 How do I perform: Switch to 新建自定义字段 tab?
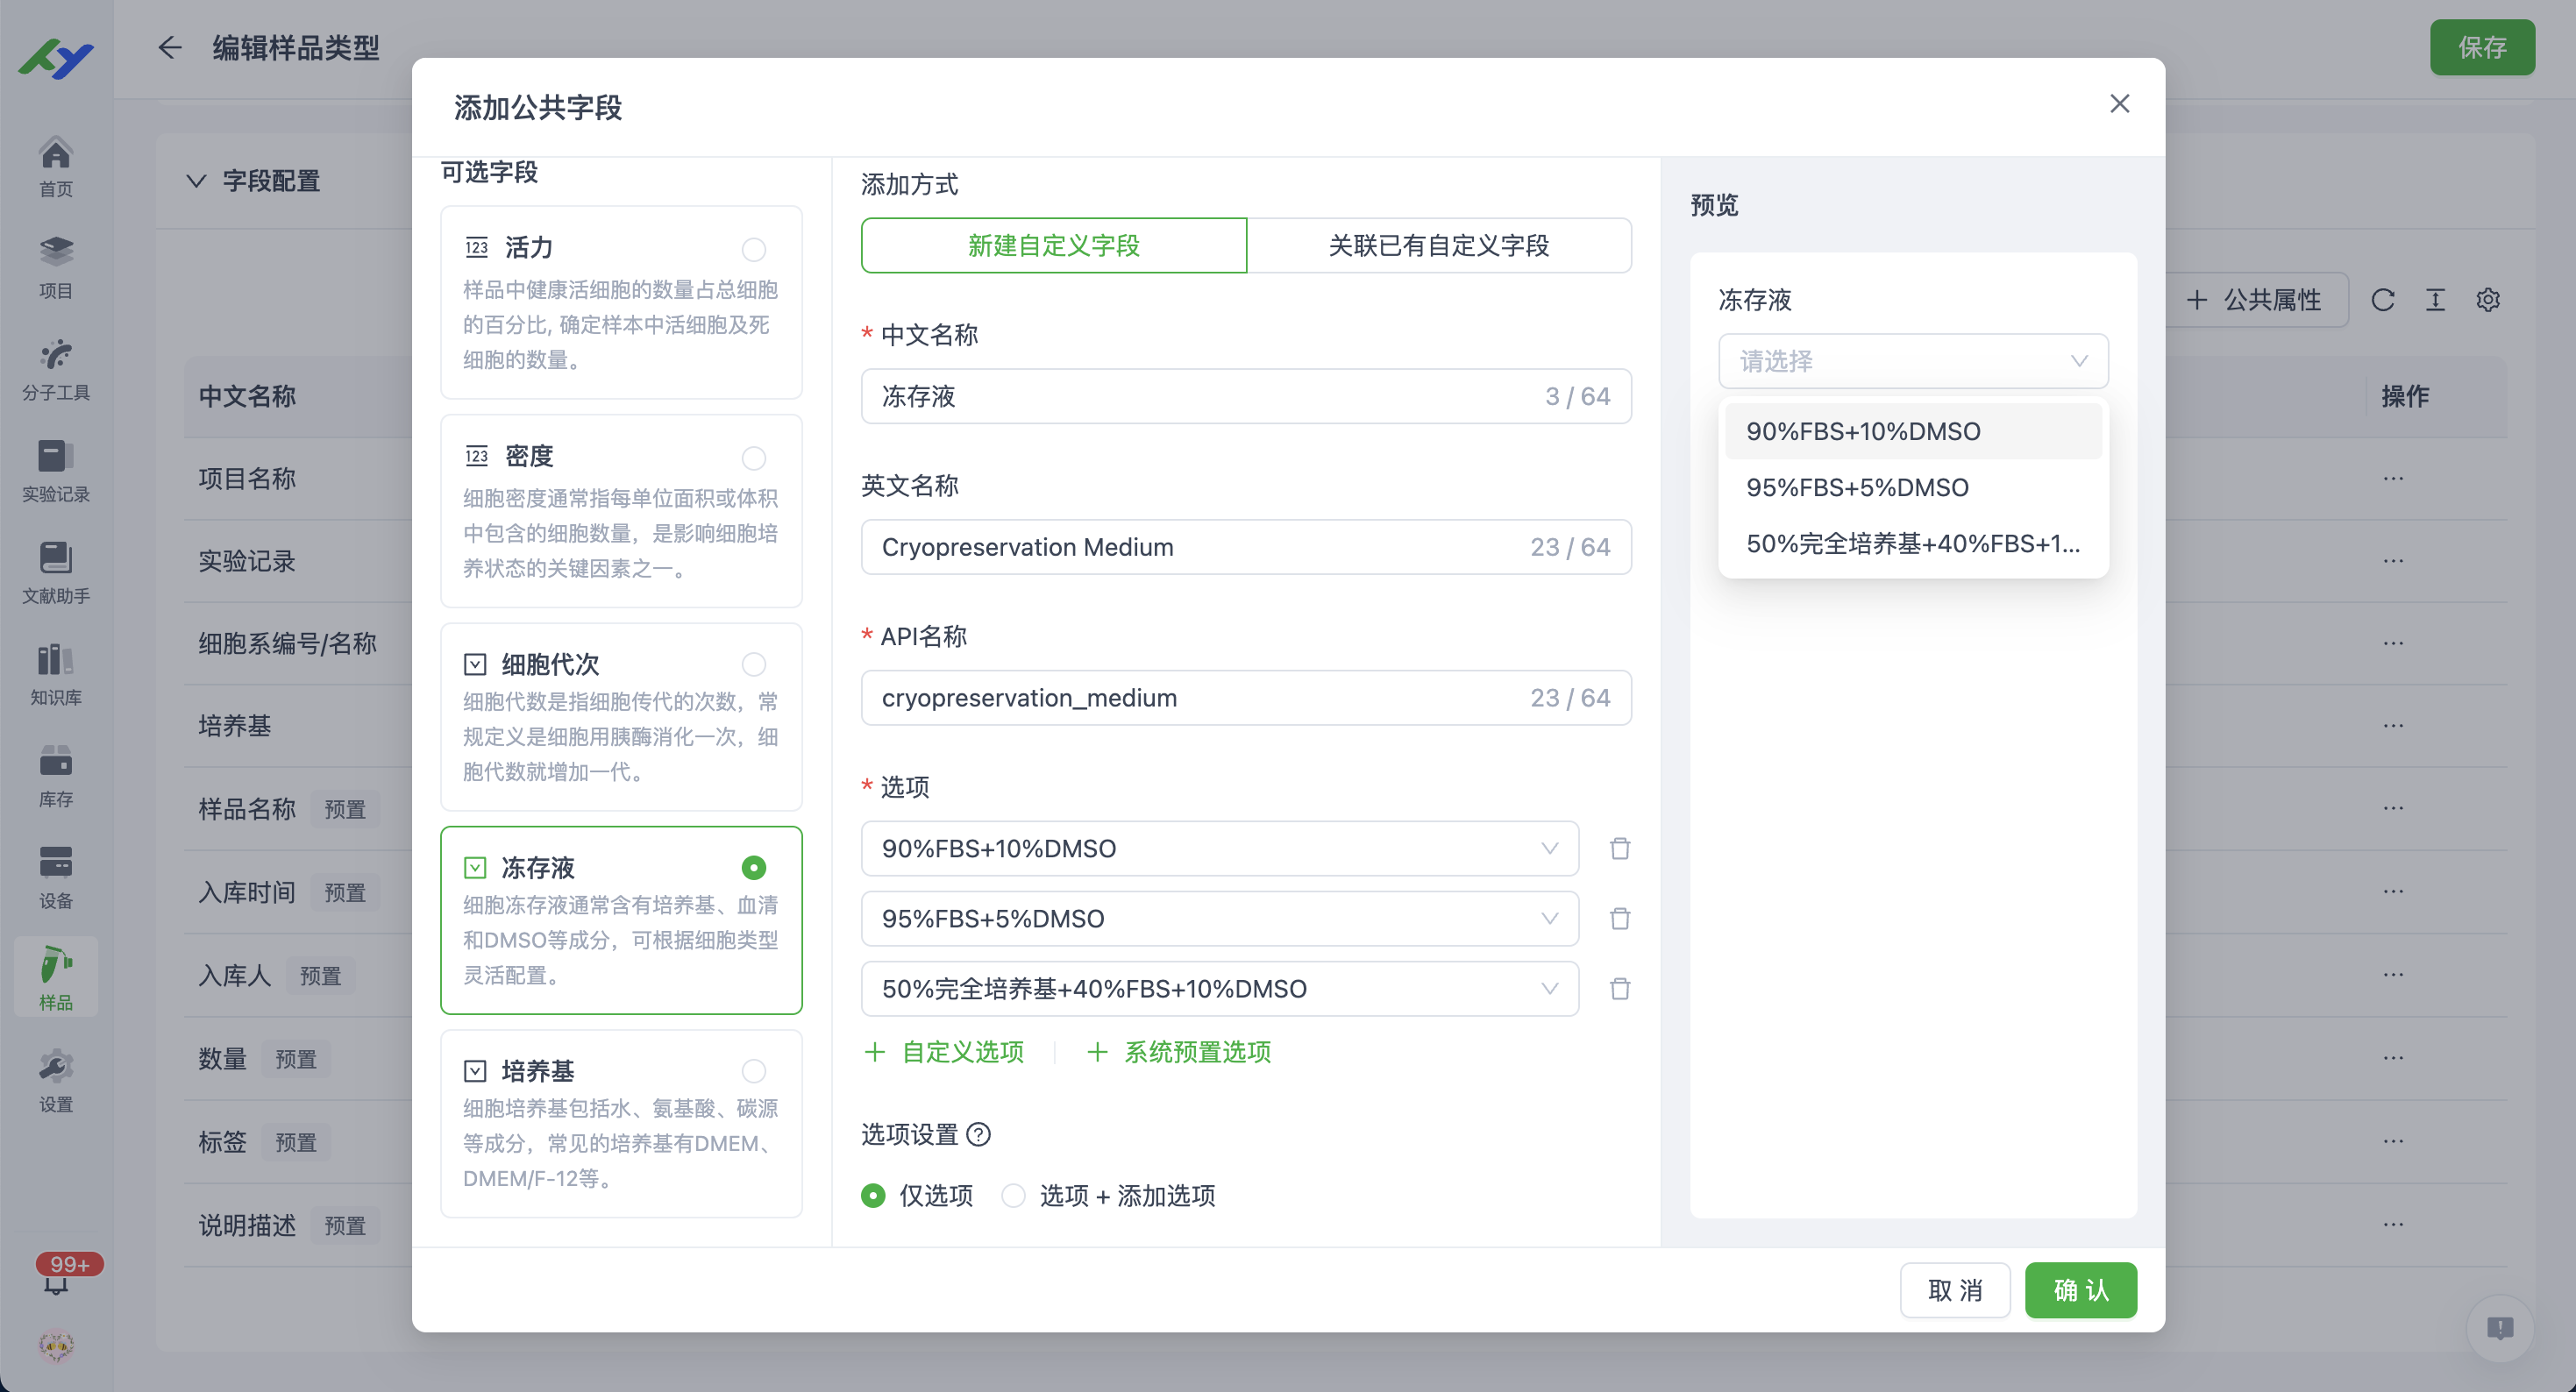tap(1053, 245)
